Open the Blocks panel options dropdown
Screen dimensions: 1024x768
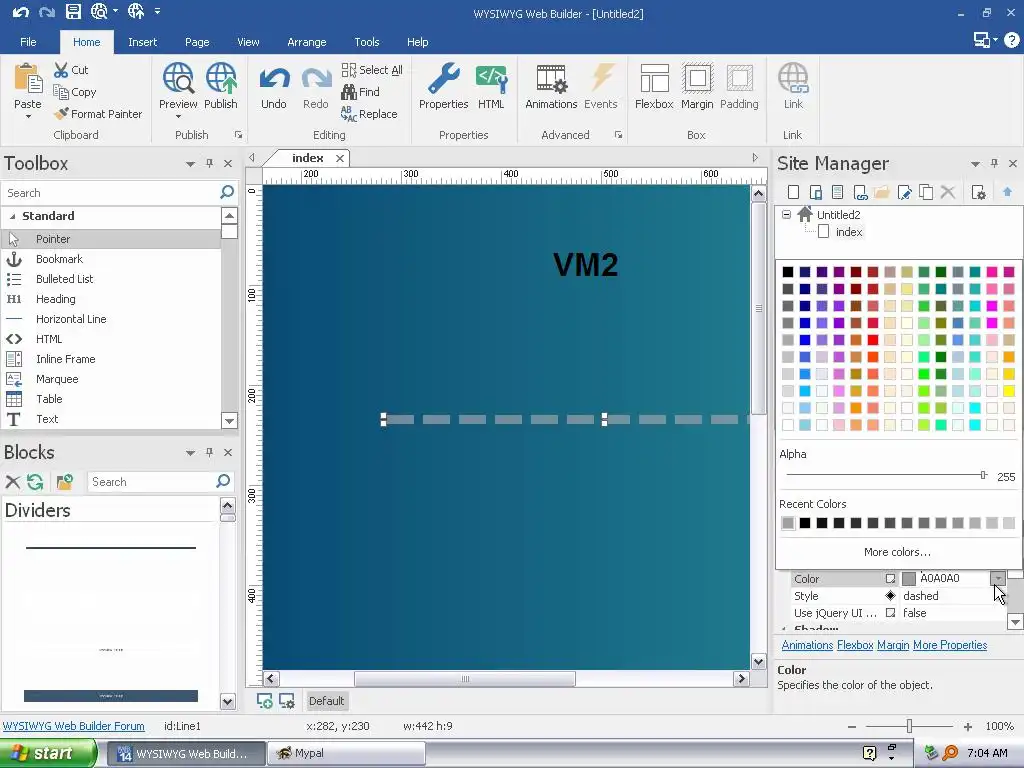190,453
